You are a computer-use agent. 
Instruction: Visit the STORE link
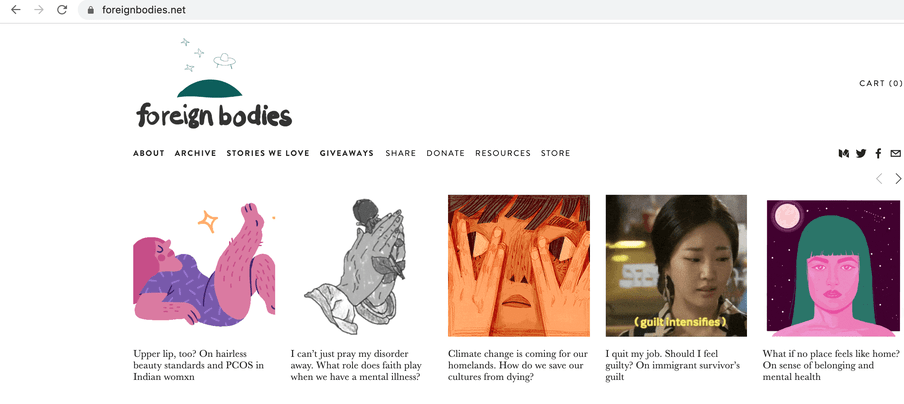[x=556, y=153]
